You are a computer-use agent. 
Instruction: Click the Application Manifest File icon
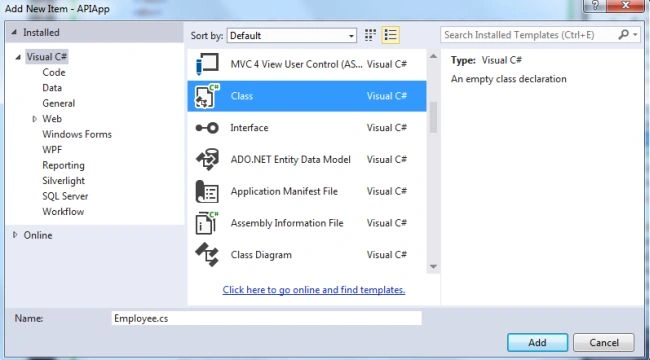207,191
